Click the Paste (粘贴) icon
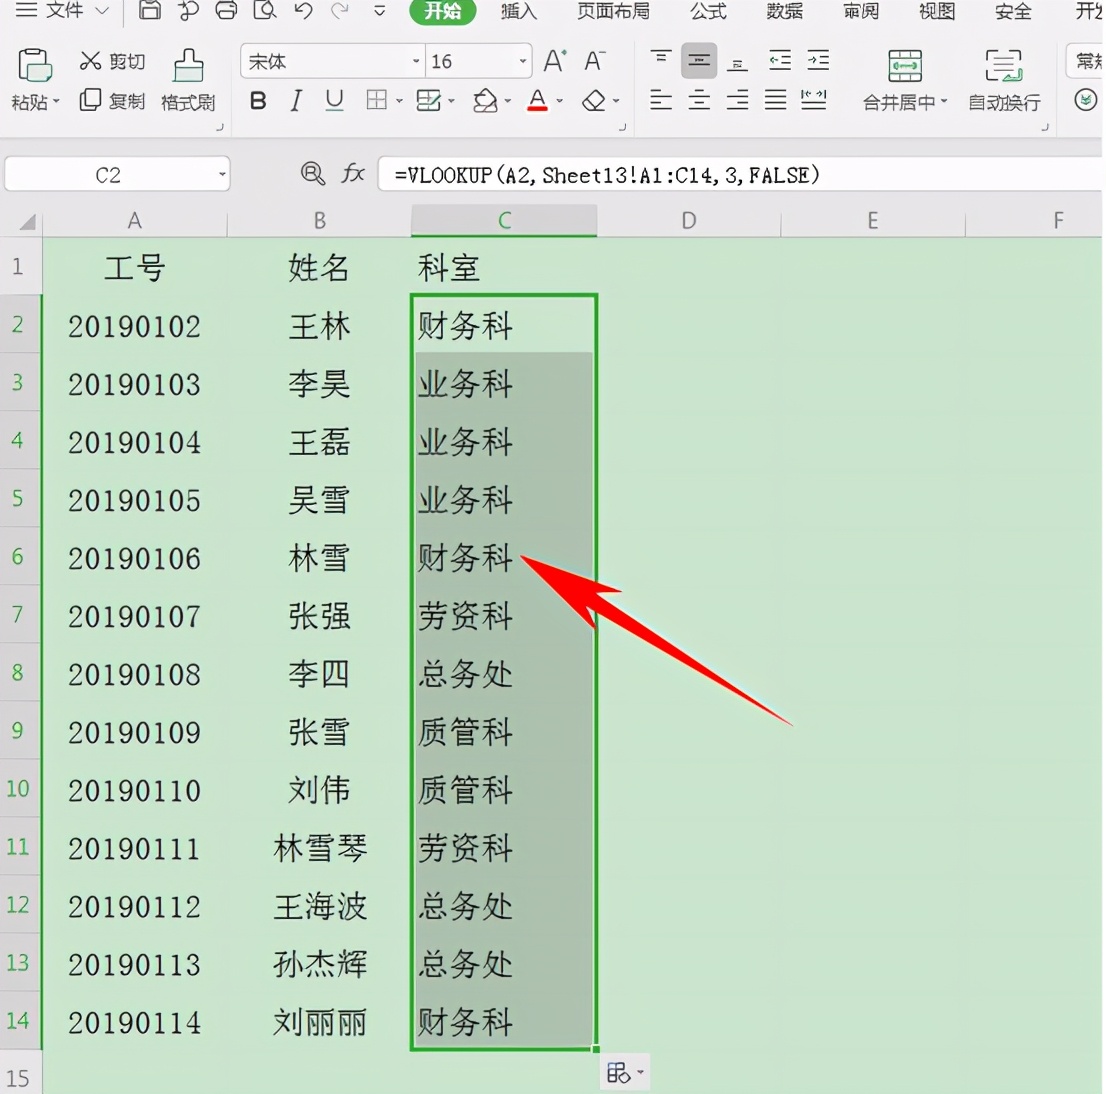 point(34,66)
